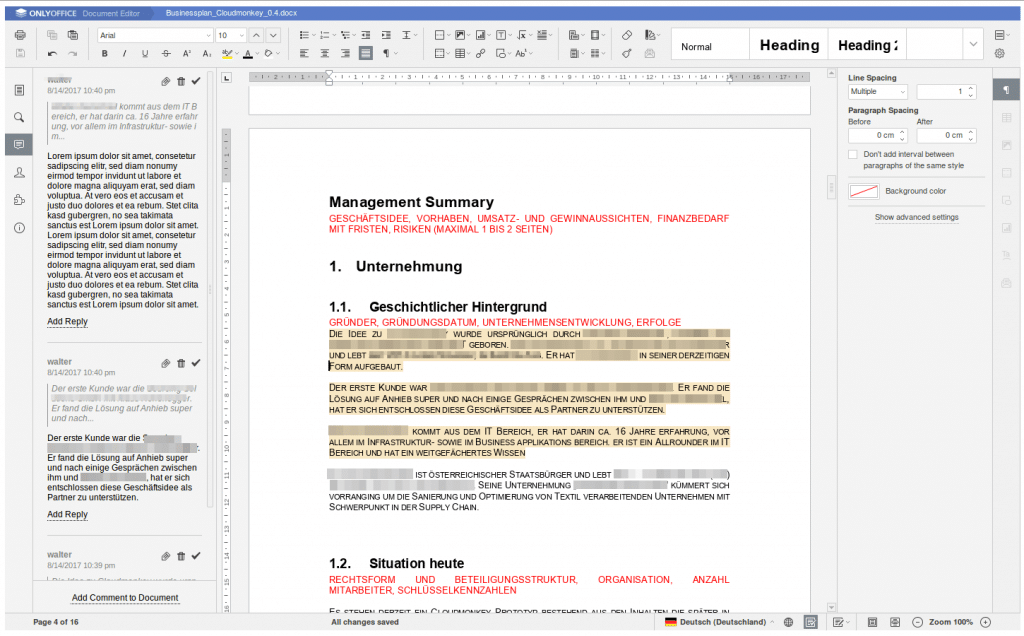Screen dimensions: 1024x636
Task: Expand the numbered list options
Action: tap(334, 35)
